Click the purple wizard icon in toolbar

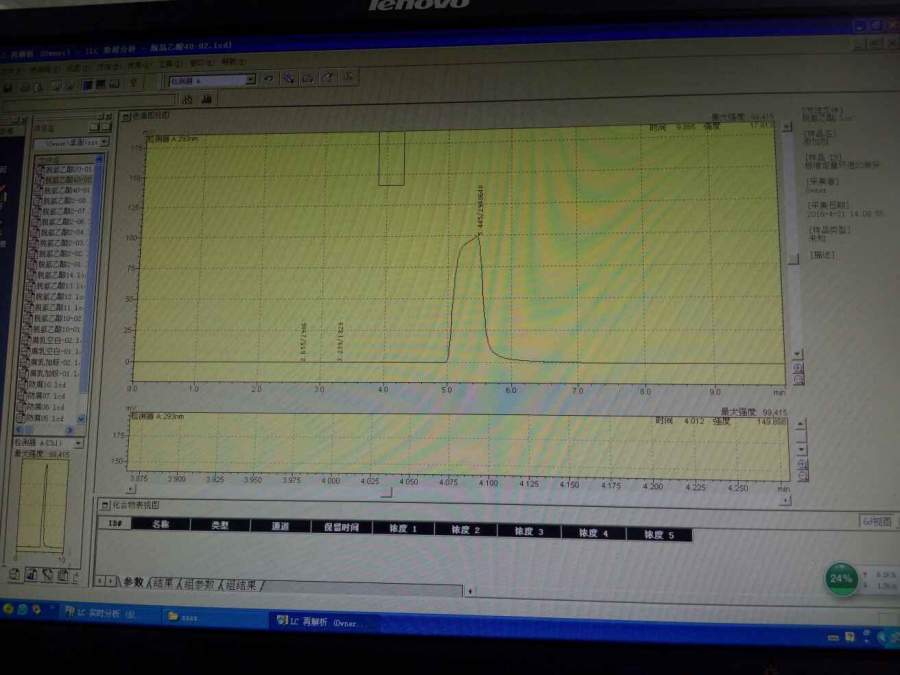tap(289, 78)
